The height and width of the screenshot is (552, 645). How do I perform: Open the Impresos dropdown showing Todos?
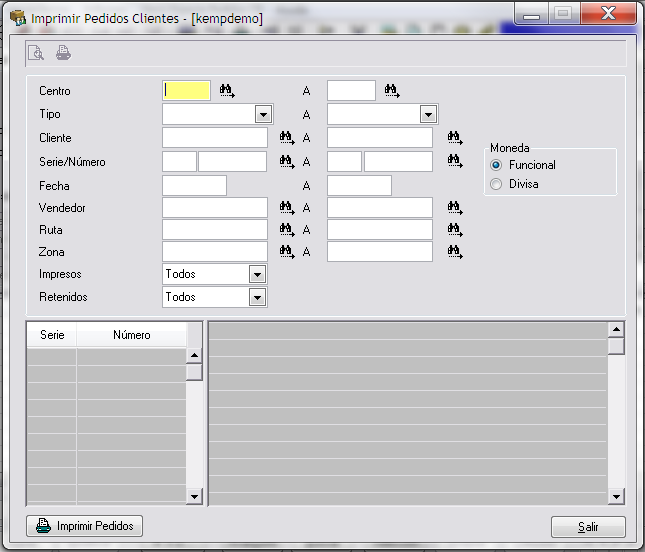[x=257, y=274]
